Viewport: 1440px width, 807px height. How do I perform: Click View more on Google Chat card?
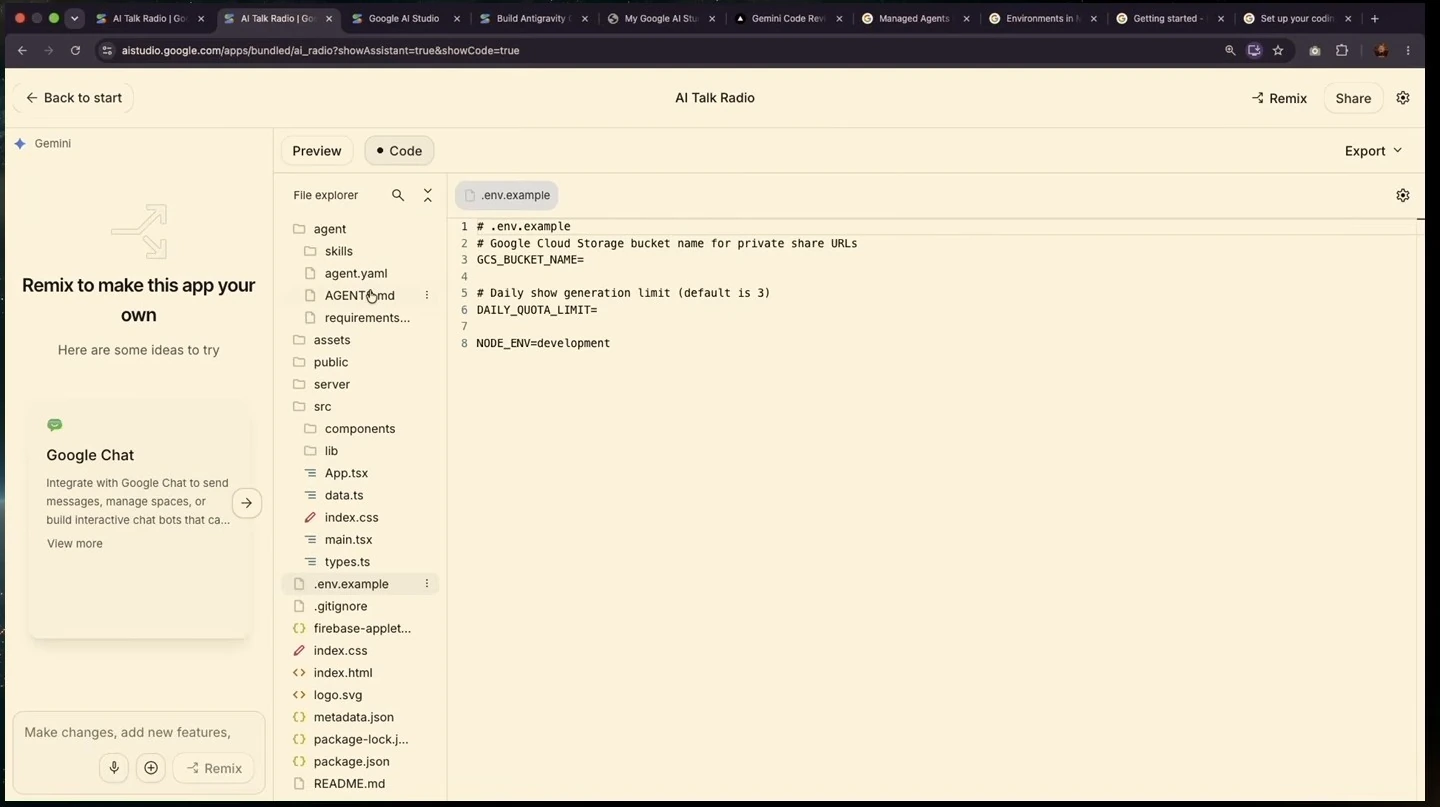[x=74, y=544]
